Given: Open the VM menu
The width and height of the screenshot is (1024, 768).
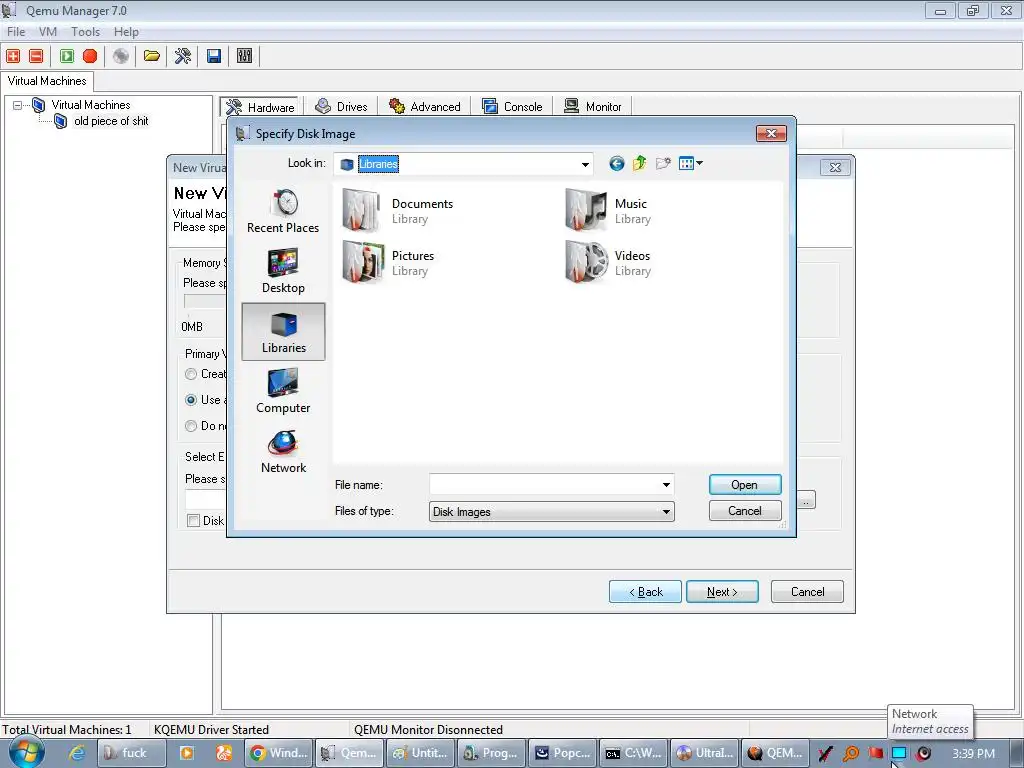Looking at the screenshot, I should click(48, 31).
